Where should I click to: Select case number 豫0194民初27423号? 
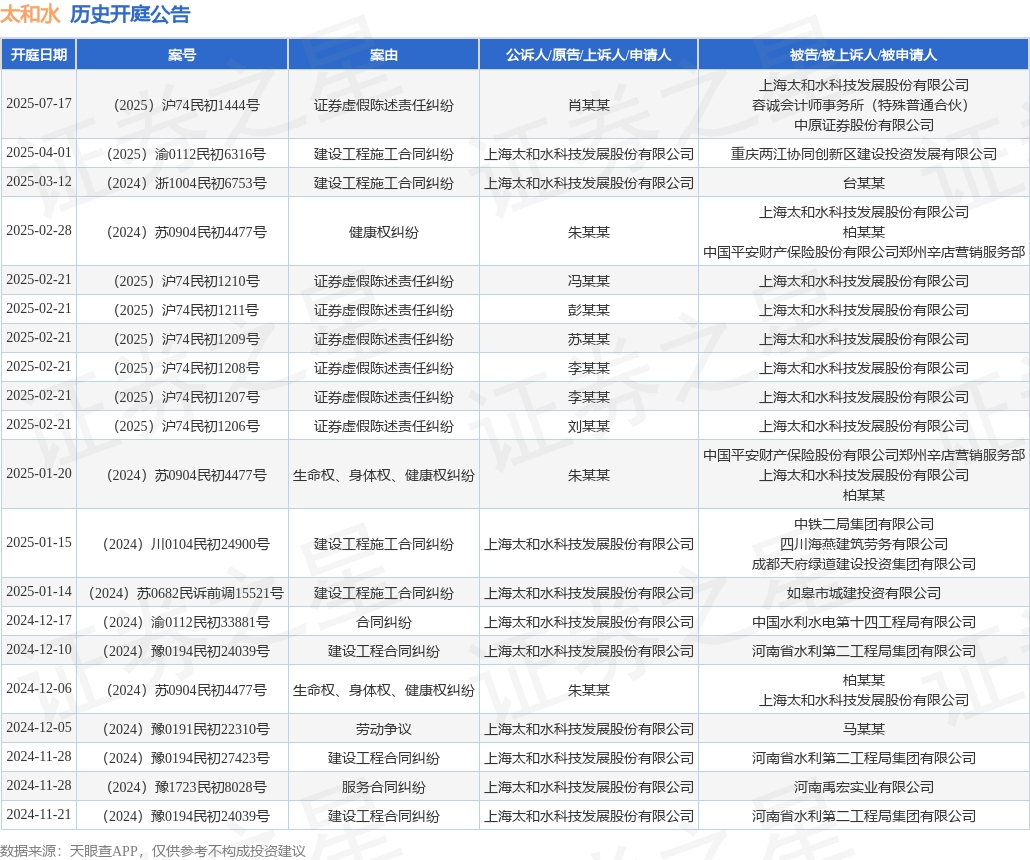pyautogui.click(x=187, y=758)
